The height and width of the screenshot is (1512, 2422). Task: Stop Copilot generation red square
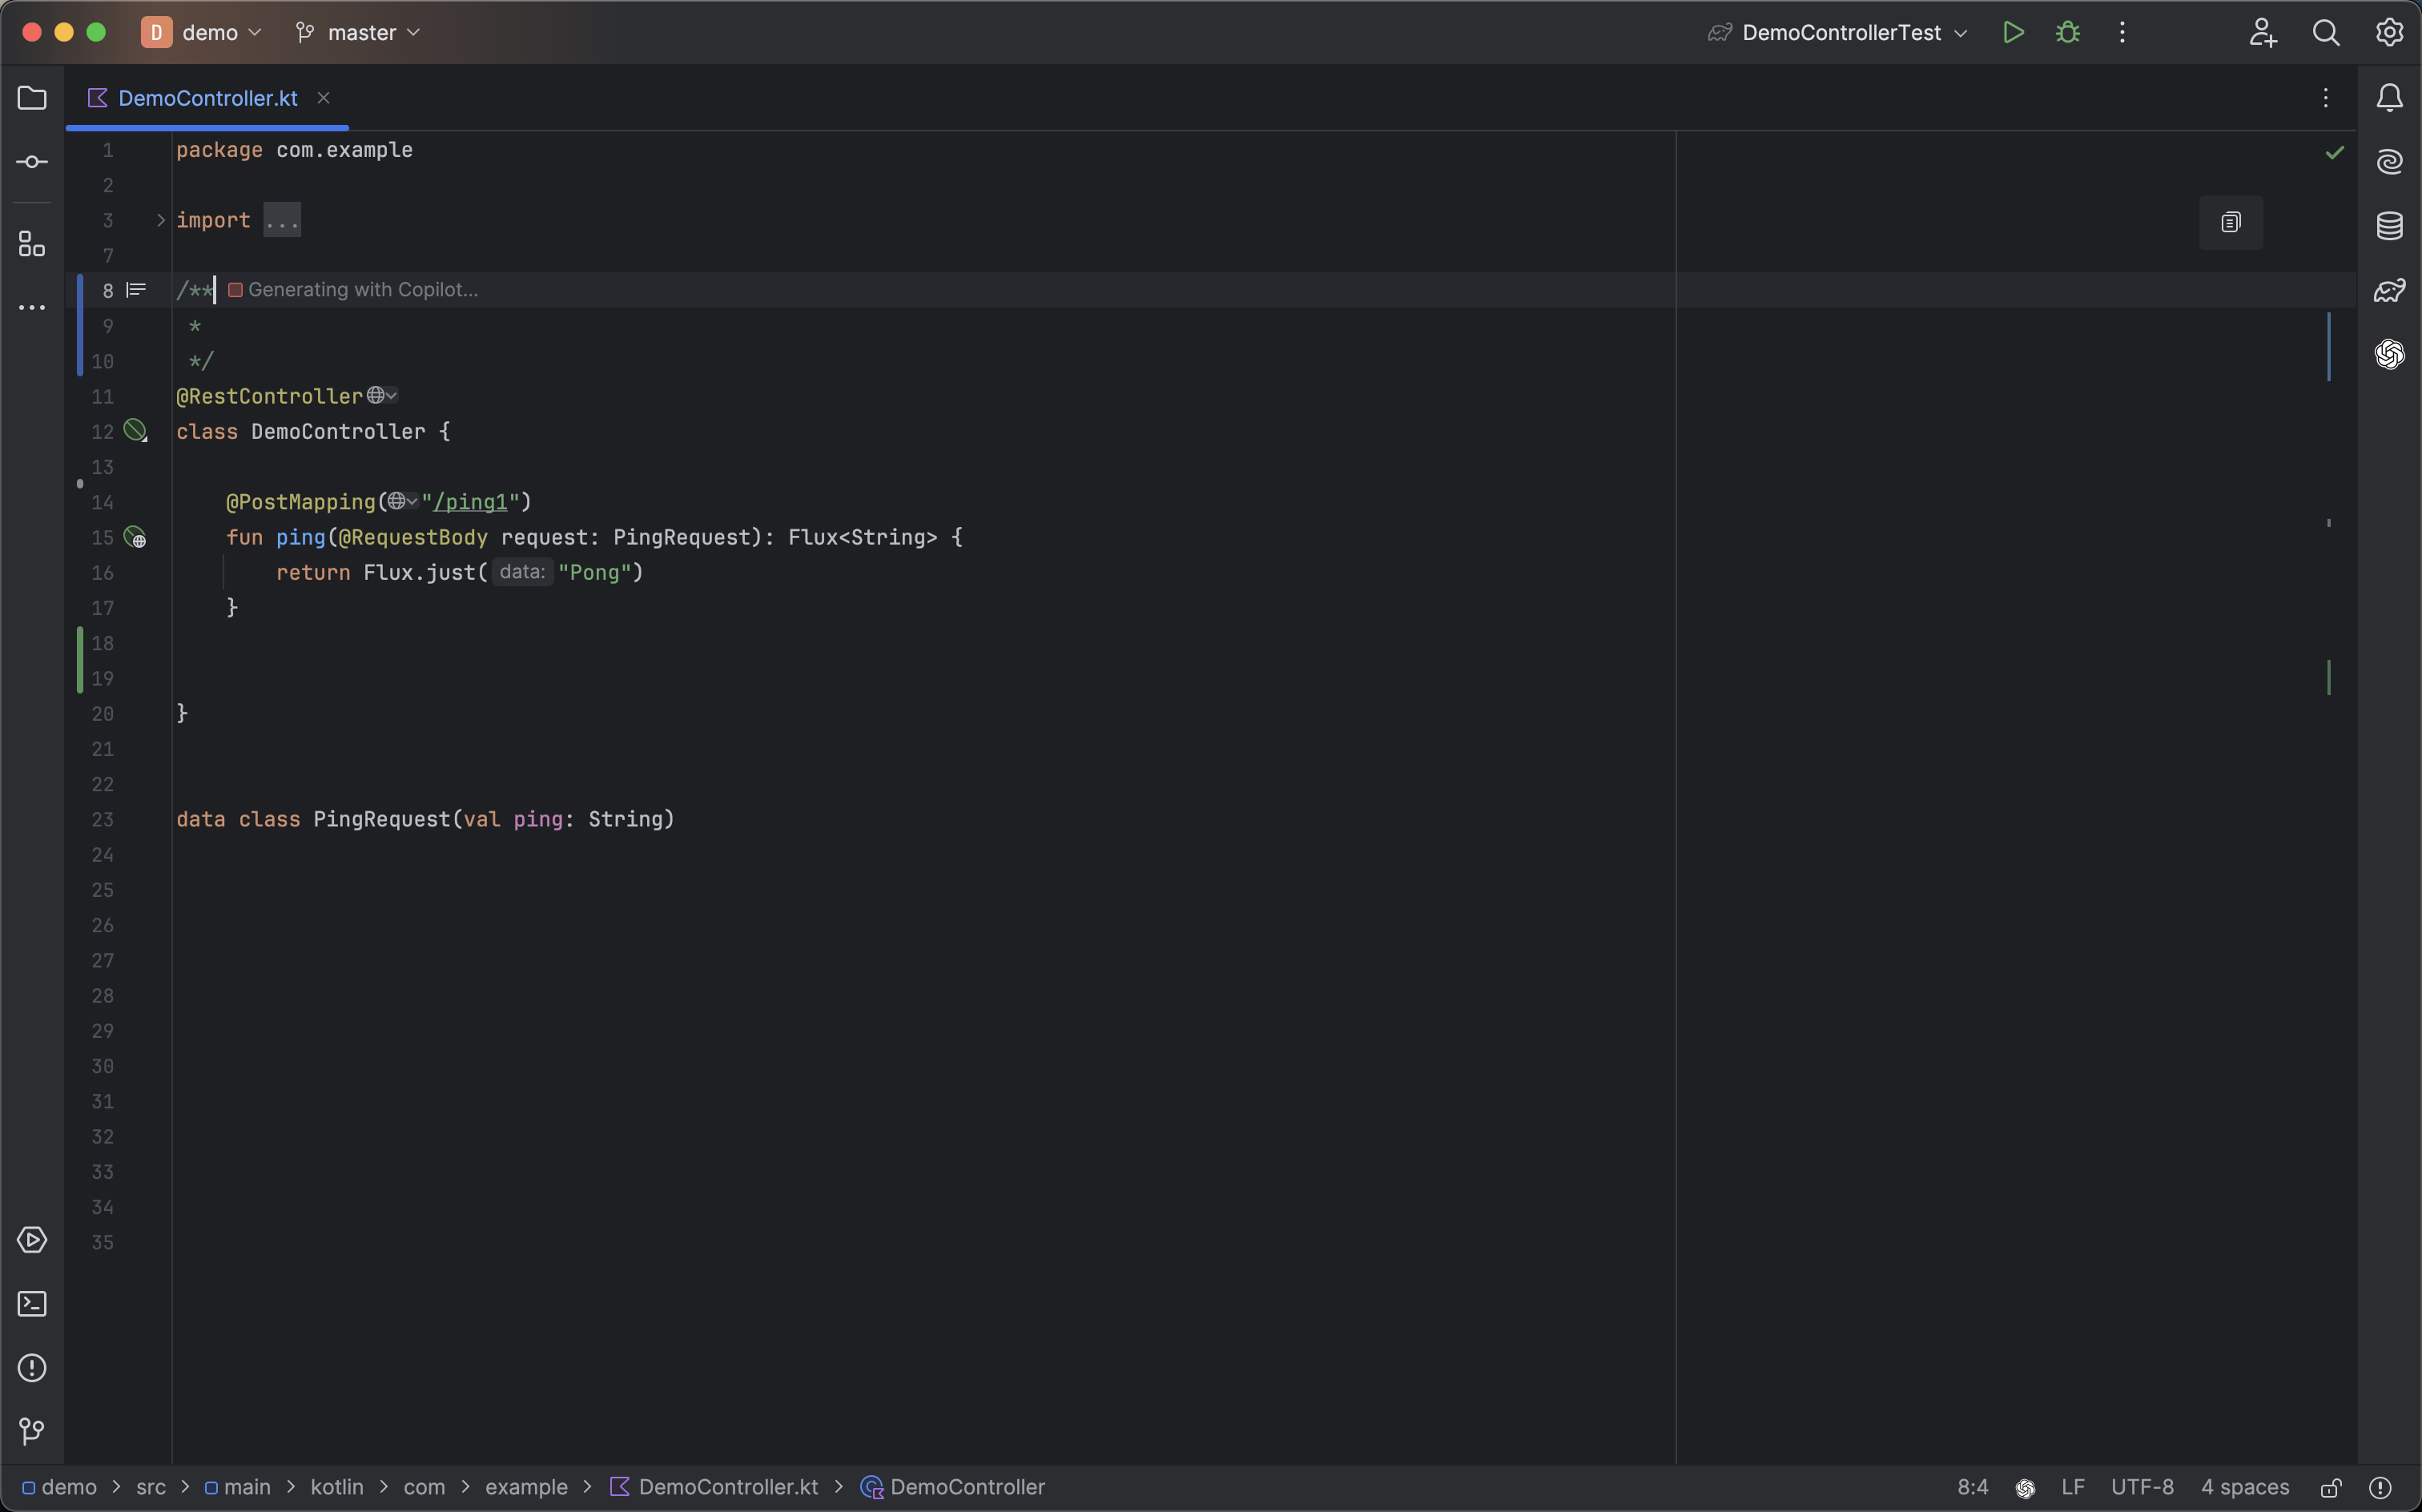tap(235, 290)
